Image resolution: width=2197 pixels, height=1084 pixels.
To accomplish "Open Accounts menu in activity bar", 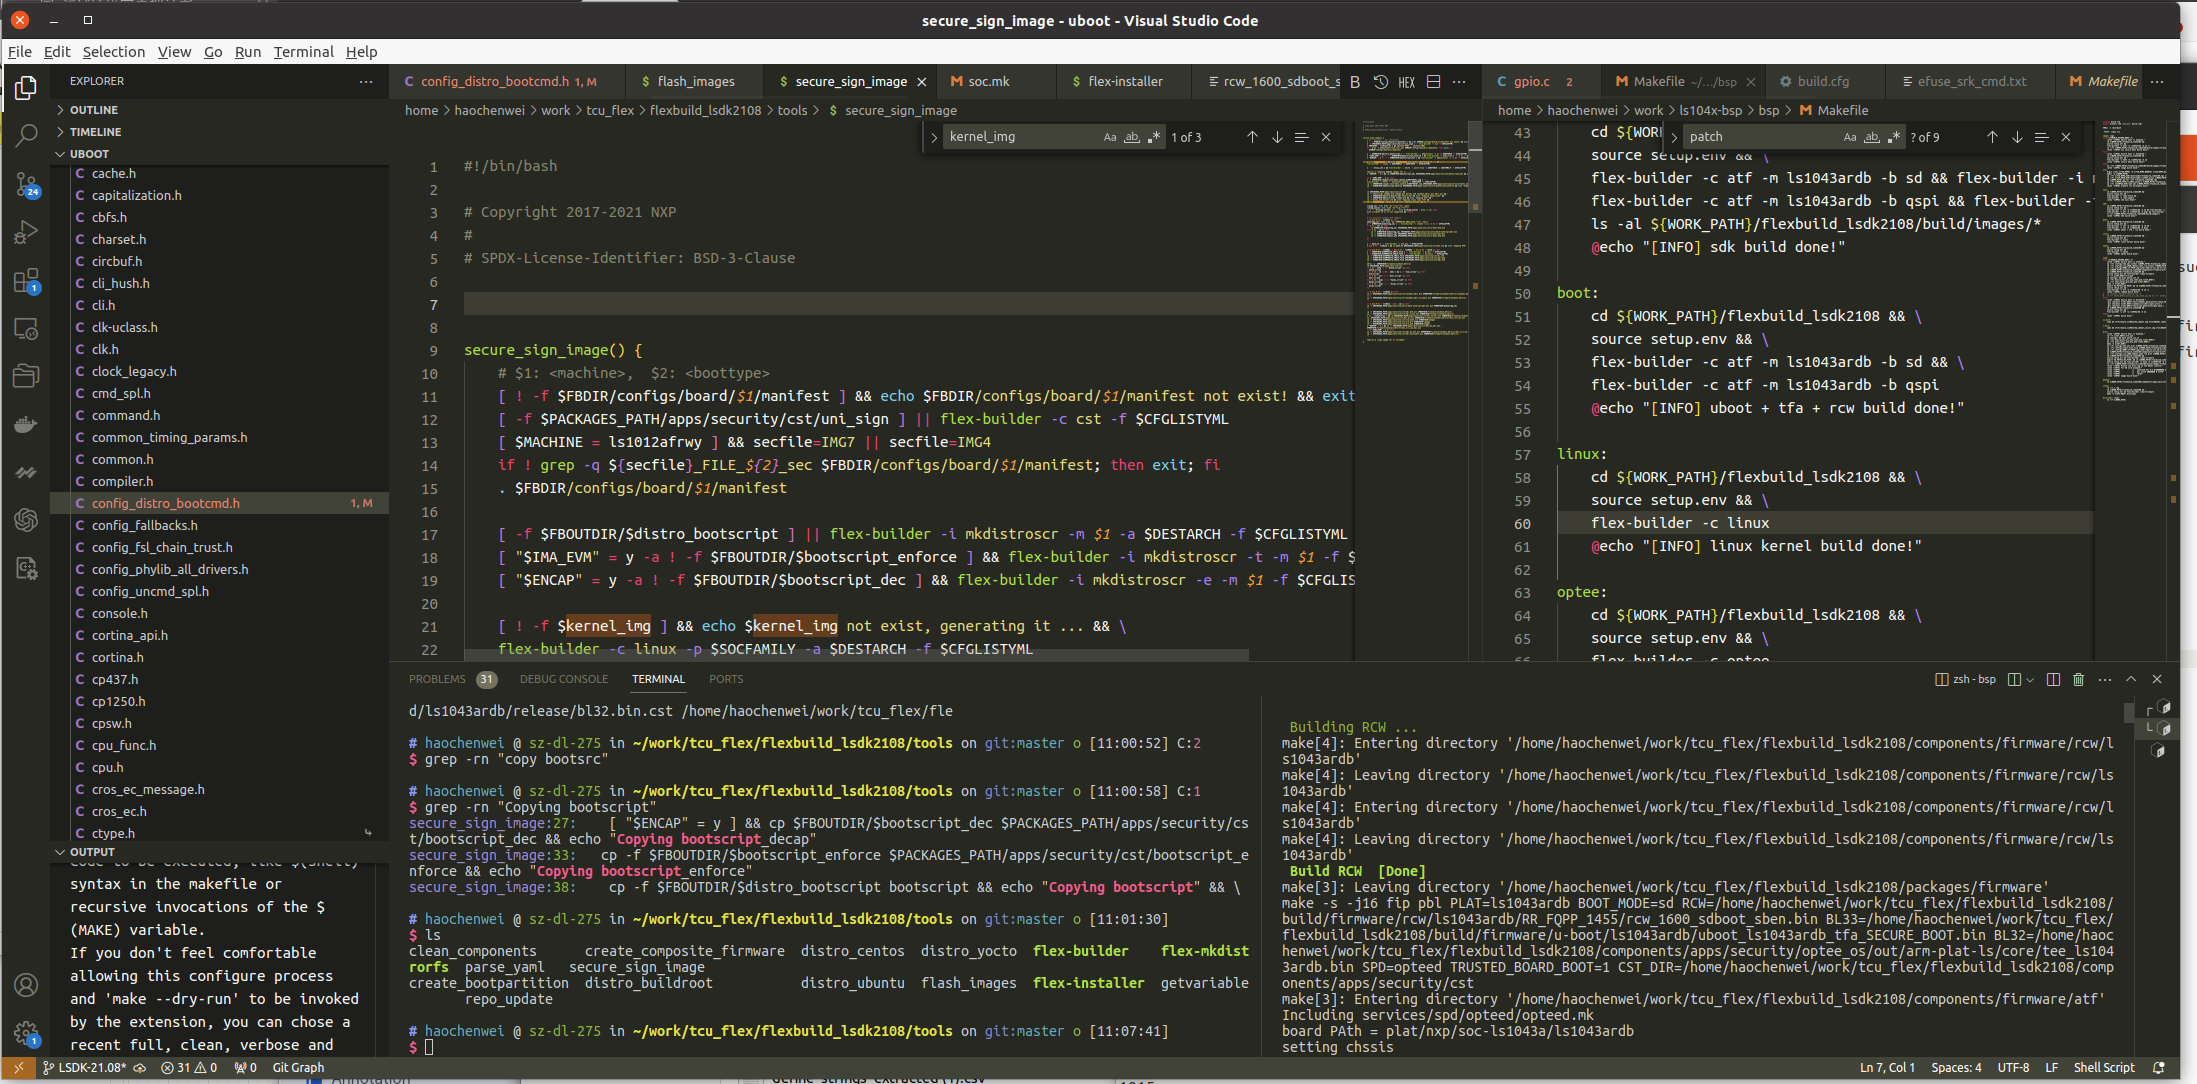I will pos(26,985).
